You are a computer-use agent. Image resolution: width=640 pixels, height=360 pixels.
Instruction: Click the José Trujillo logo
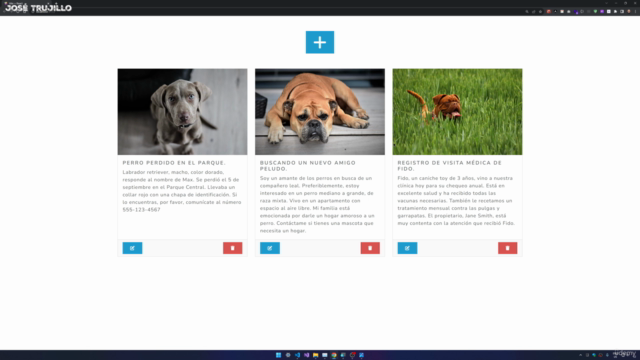pos(38,8)
